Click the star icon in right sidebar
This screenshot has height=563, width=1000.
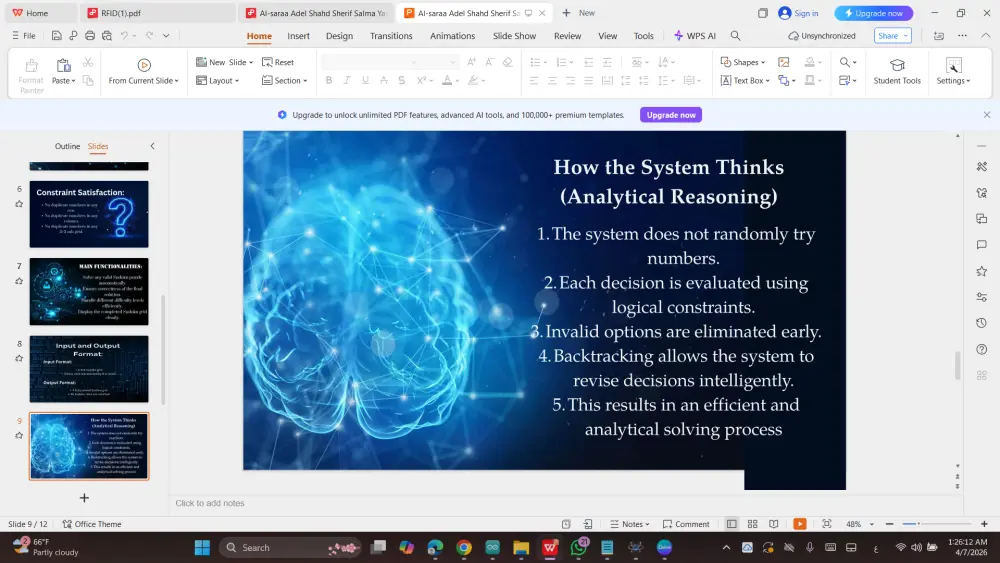(x=982, y=271)
